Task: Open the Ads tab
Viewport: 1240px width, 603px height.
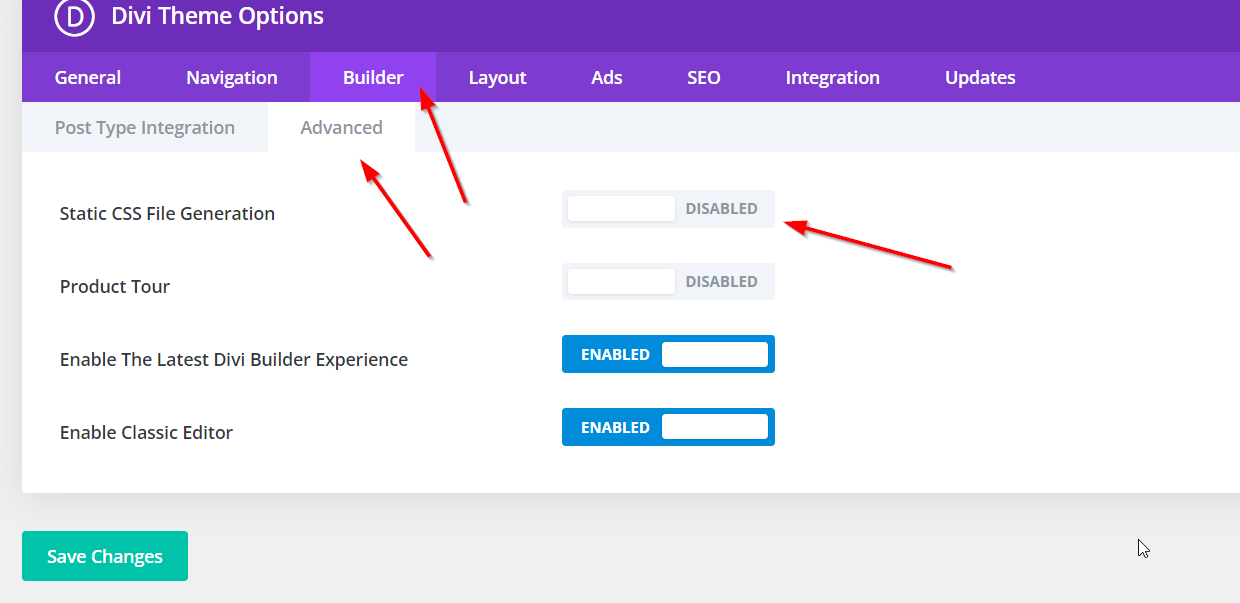Action: click(607, 78)
